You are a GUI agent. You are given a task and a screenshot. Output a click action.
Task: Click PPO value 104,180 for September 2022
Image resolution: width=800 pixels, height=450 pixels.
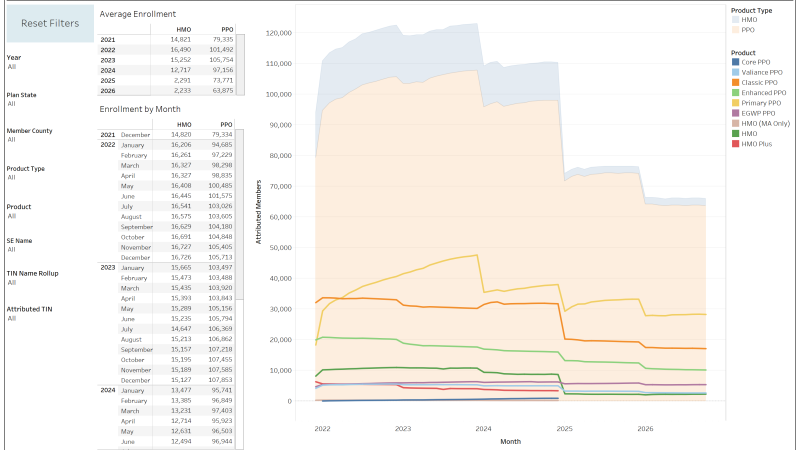(220, 227)
